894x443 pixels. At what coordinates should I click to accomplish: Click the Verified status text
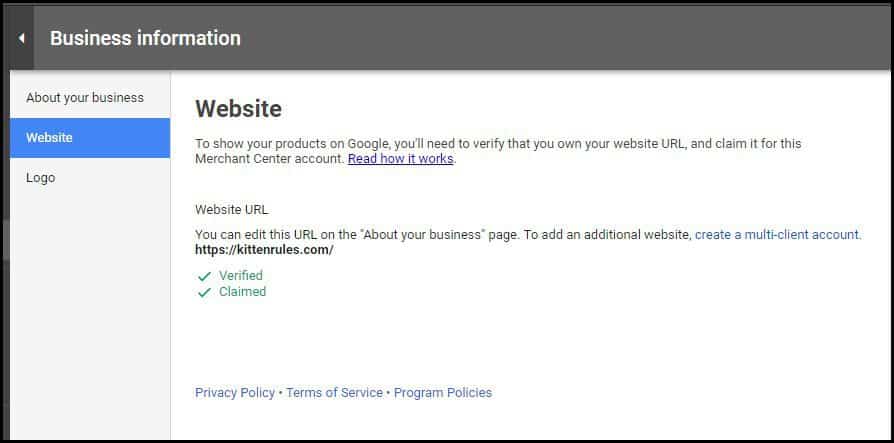(x=241, y=276)
